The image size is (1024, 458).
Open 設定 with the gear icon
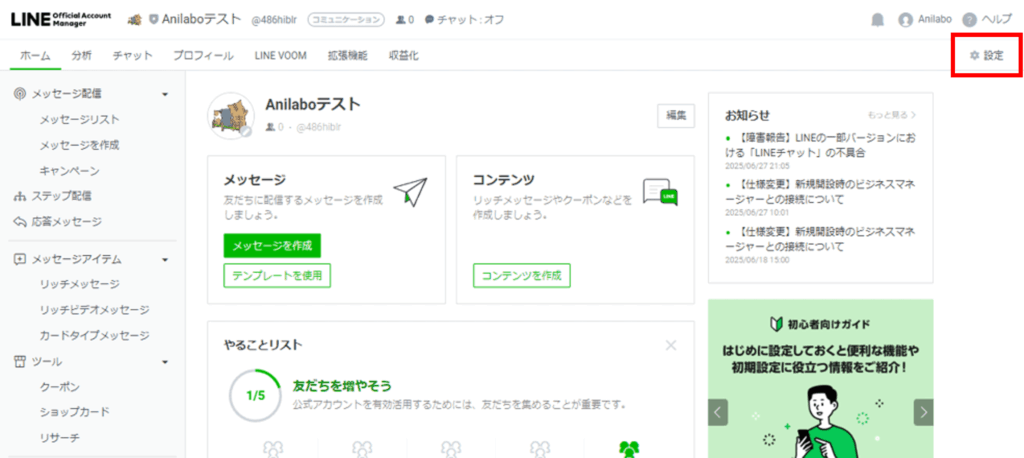pyautogui.click(x=986, y=55)
